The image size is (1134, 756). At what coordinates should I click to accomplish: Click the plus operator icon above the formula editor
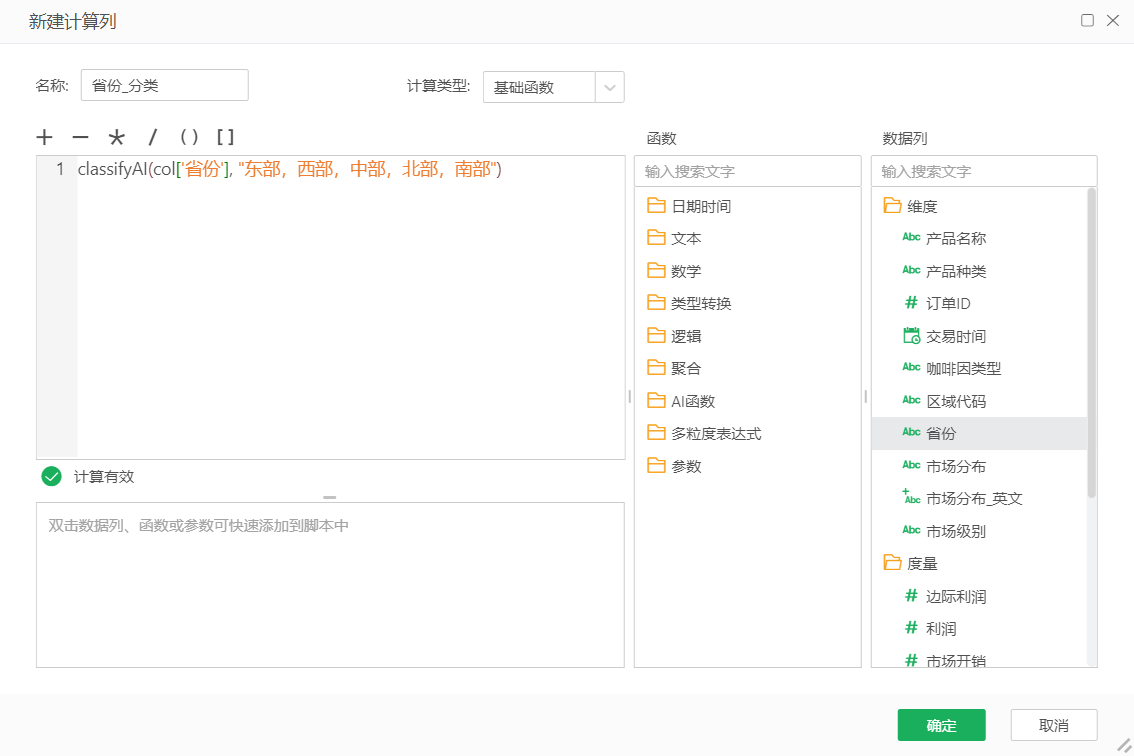pyautogui.click(x=44, y=137)
